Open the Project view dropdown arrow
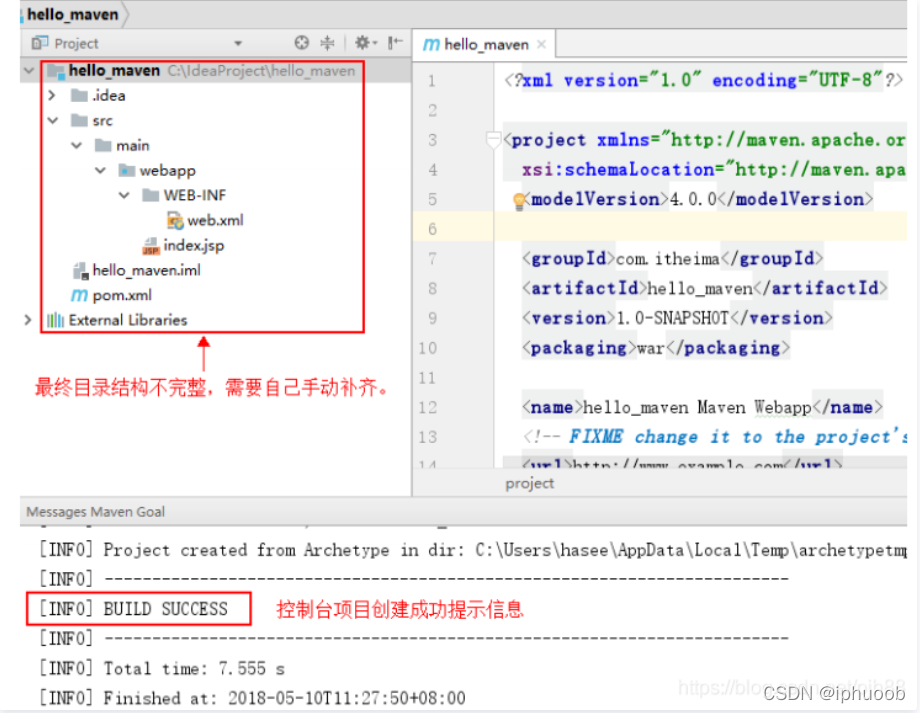 click(238, 43)
